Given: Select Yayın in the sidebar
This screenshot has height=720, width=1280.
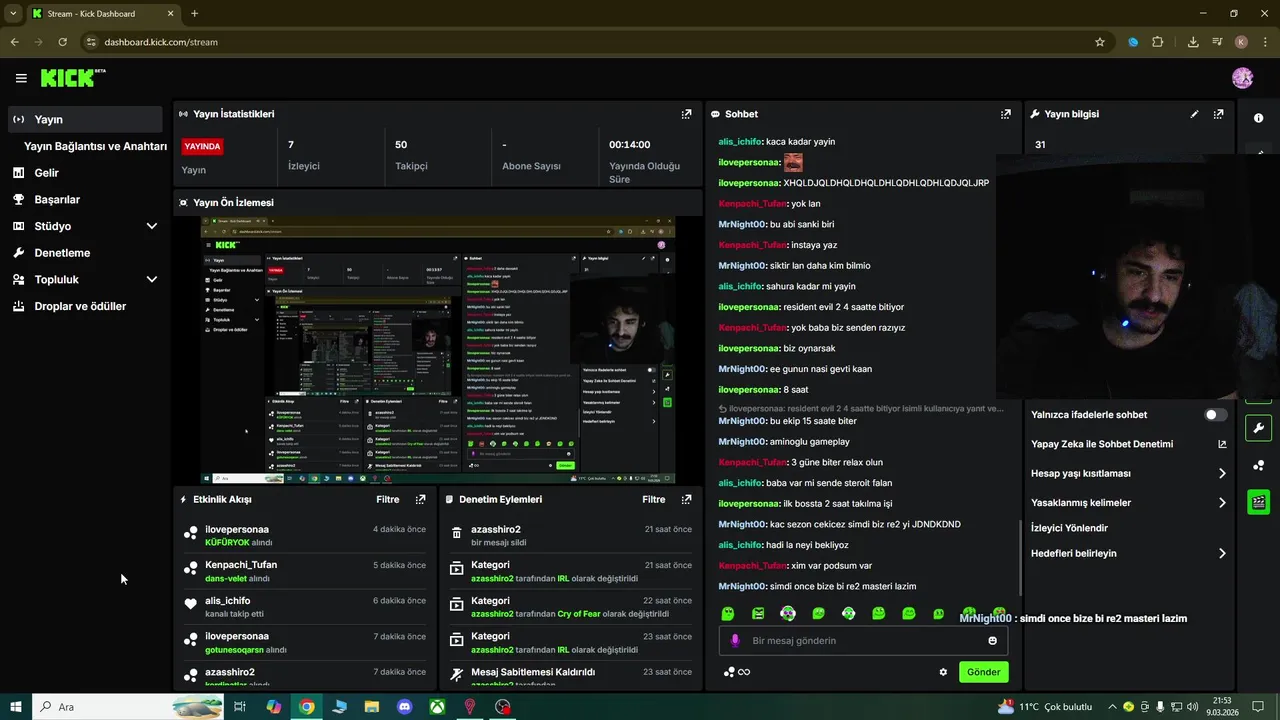Looking at the screenshot, I should [x=84, y=119].
